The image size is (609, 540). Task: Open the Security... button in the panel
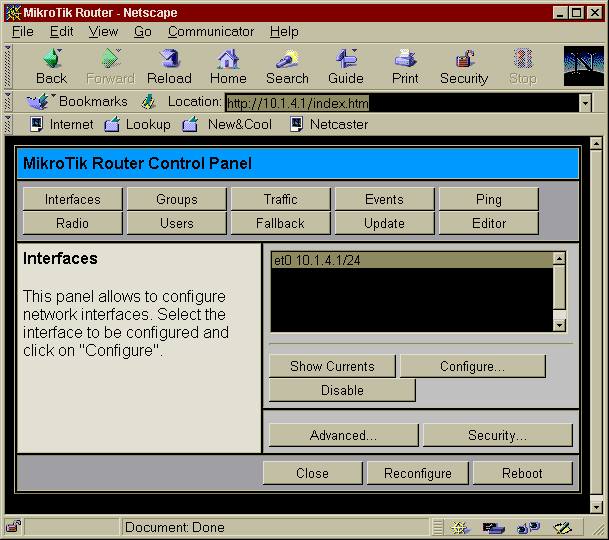click(498, 435)
